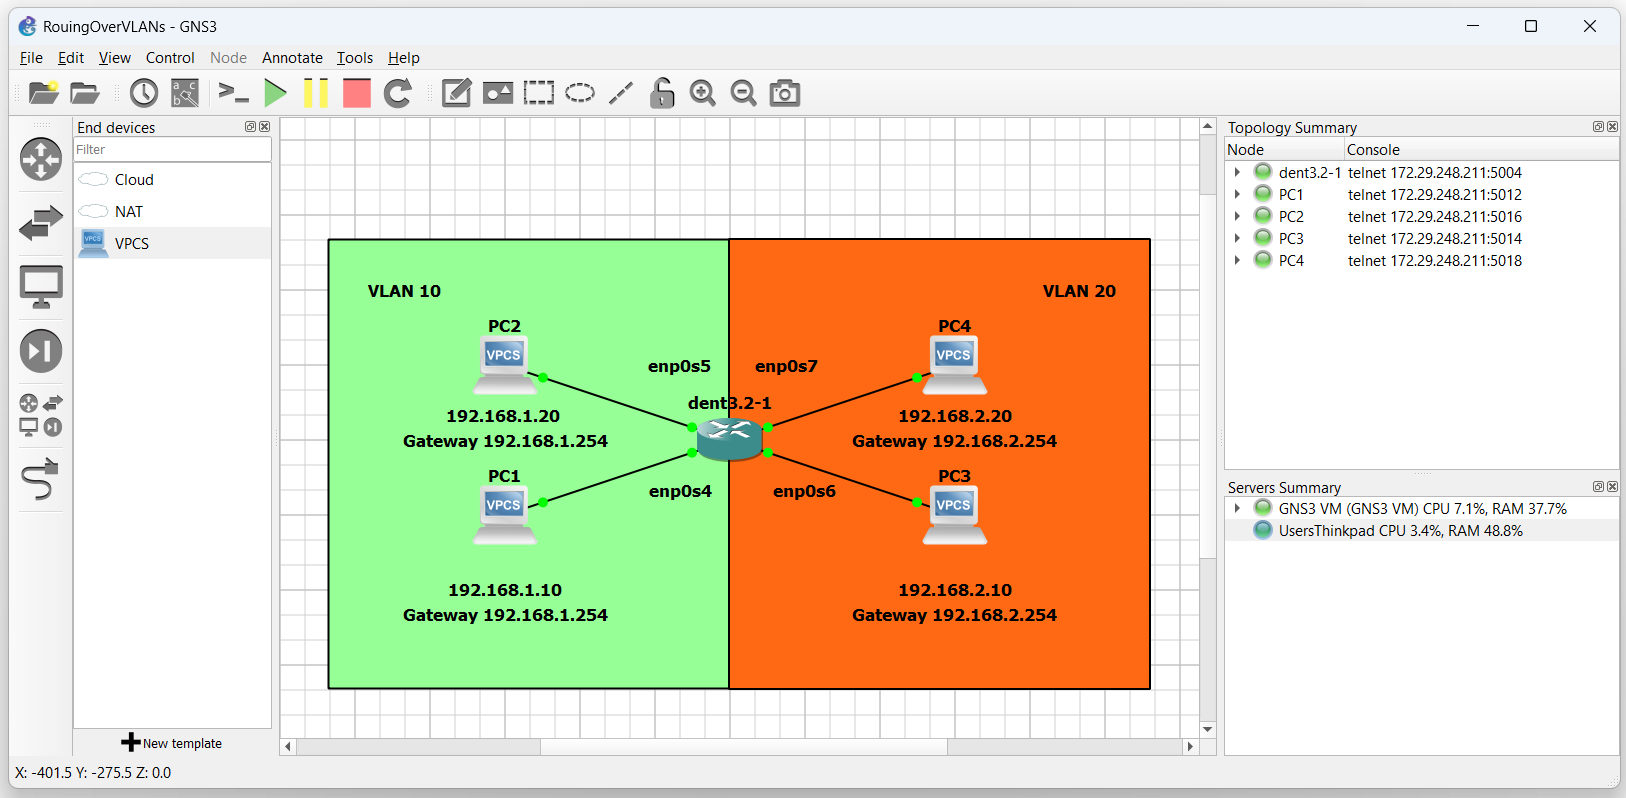Stop all nodes with red square icon
This screenshot has height=798, width=1626.
[x=356, y=93]
